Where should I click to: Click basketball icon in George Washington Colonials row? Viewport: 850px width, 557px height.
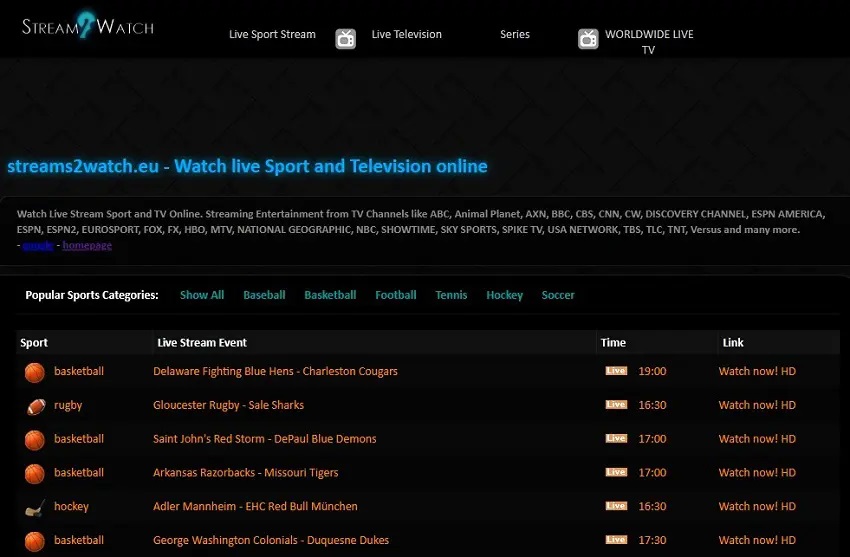pos(35,541)
